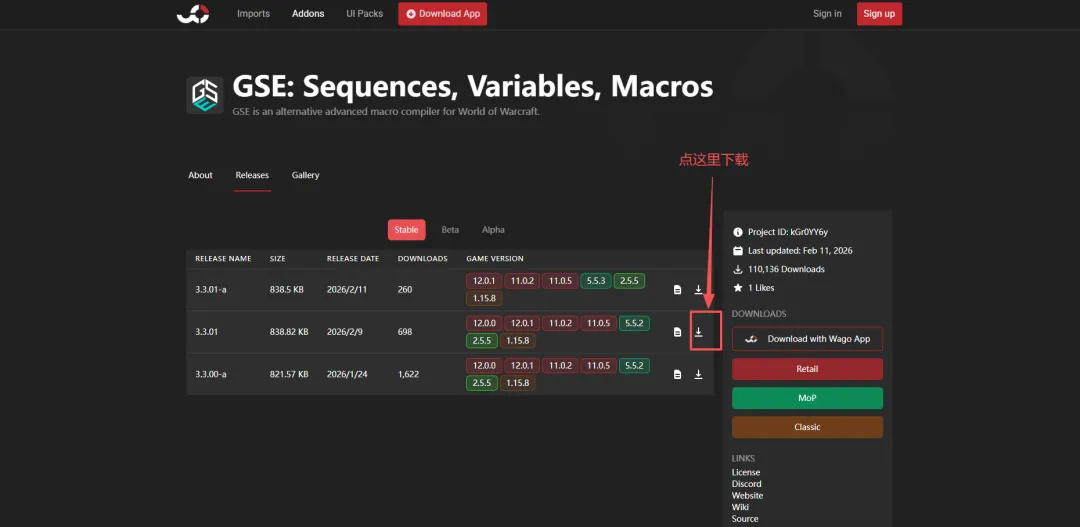Click 12.0.1 tag in 3.3.01-a row
Viewport: 1080px width, 527px height.
pyautogui.click(x=482, y=281)
